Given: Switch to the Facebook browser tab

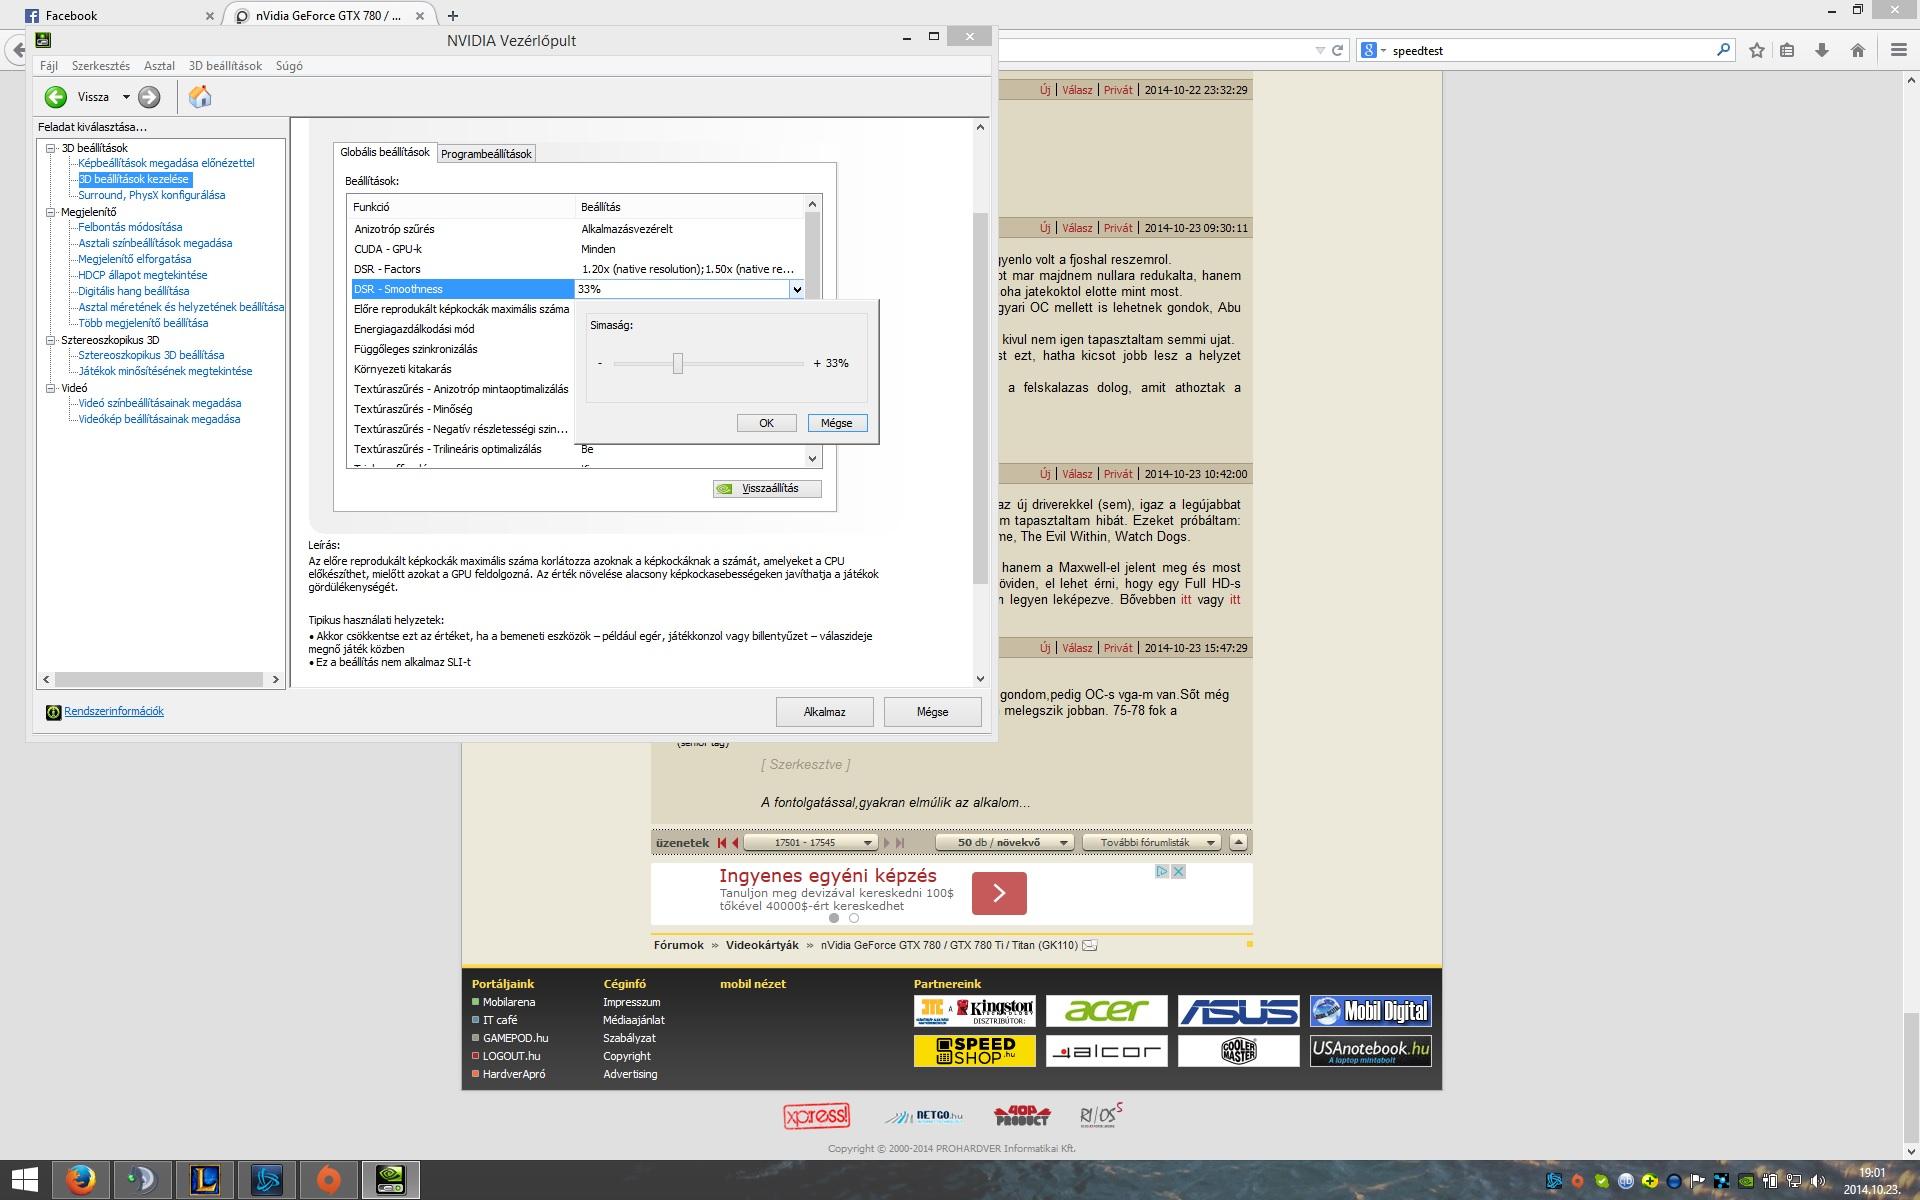Looking at the screenshot, I should point(120,16).
